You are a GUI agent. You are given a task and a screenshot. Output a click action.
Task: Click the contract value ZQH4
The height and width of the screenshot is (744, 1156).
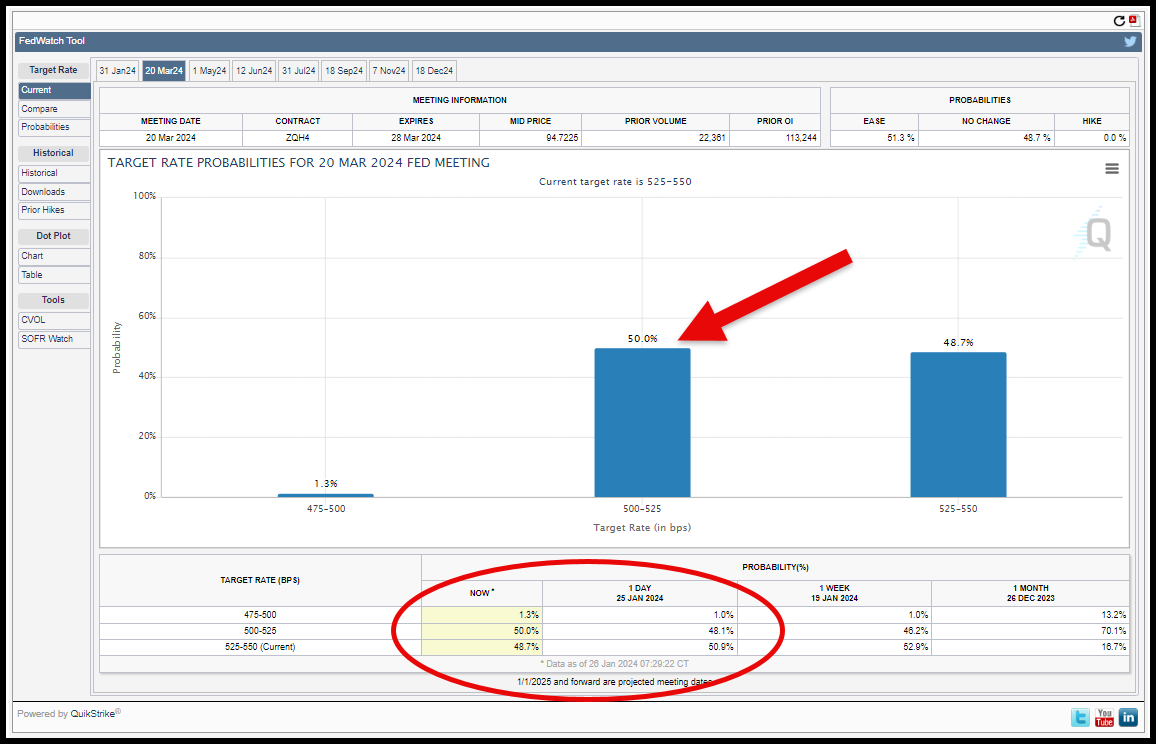(x=298, y=138)
